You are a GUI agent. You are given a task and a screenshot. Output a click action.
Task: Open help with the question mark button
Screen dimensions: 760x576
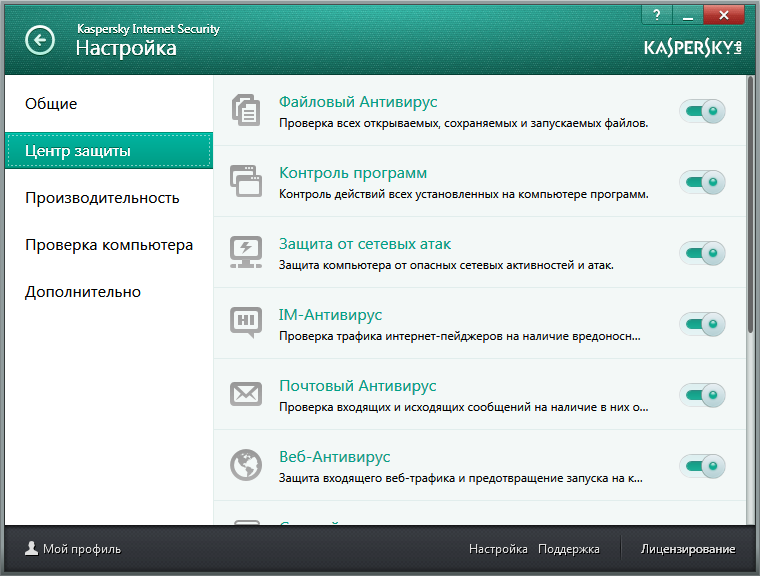pos(657,15)
